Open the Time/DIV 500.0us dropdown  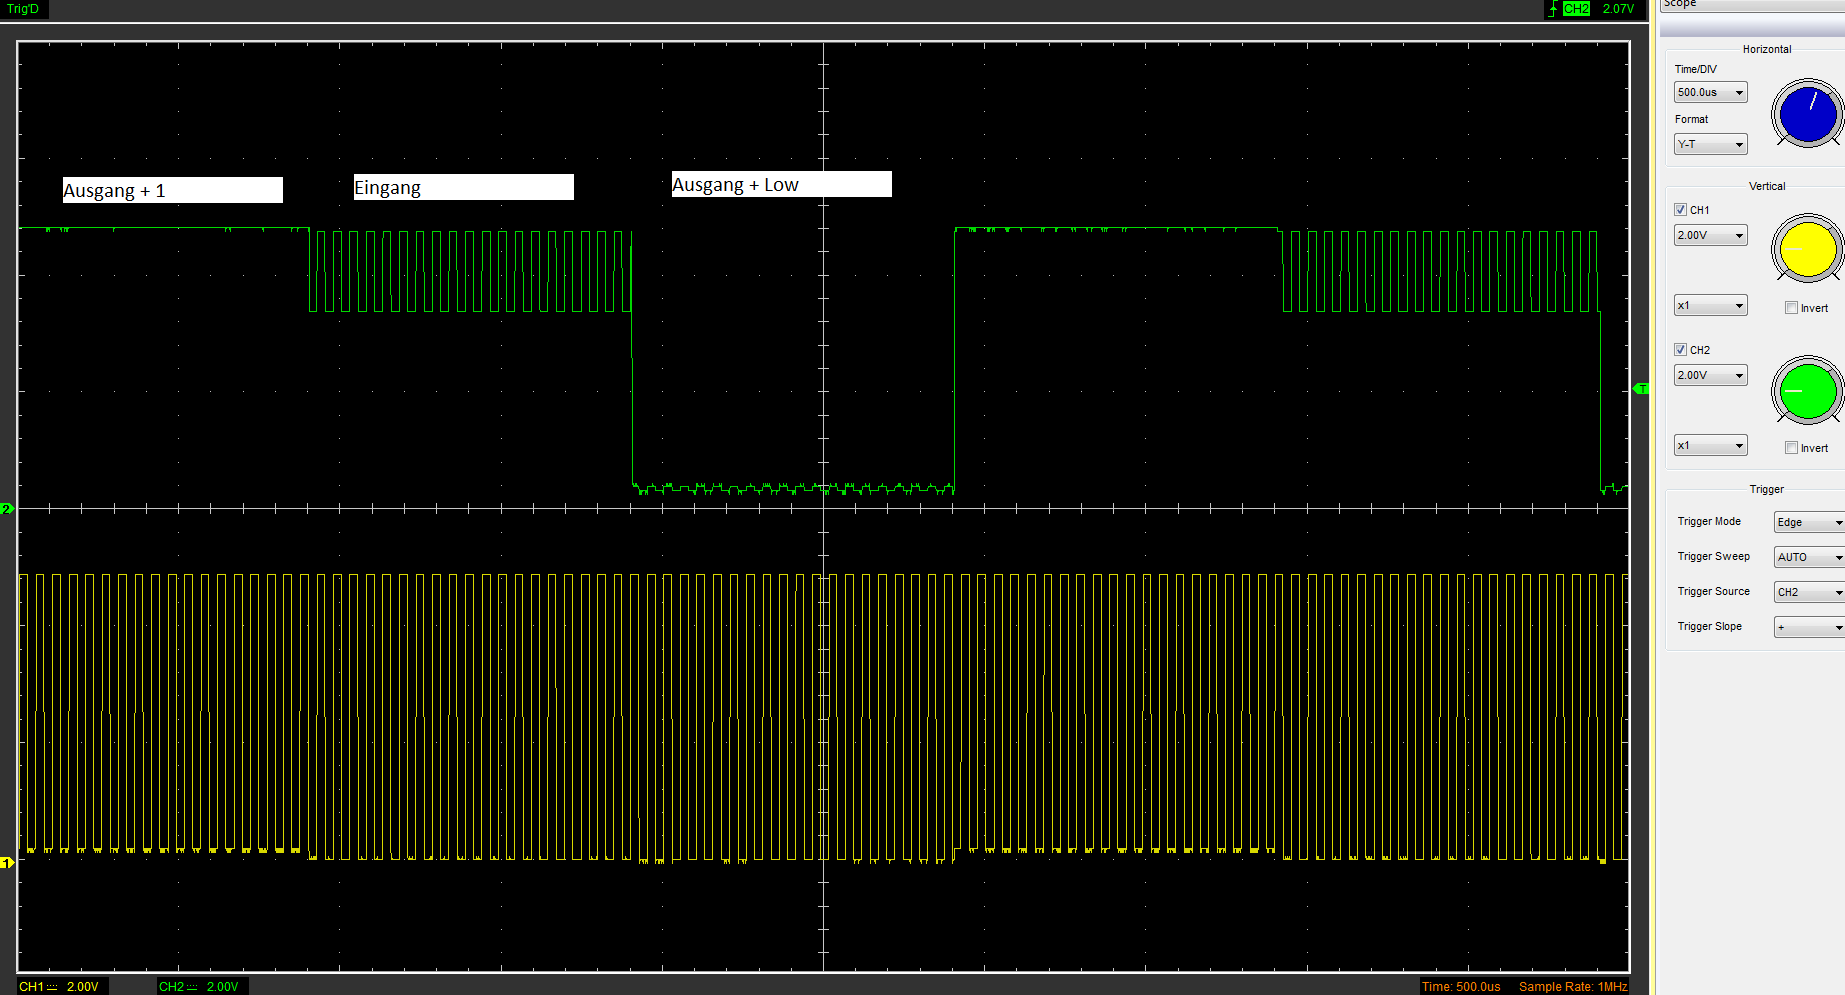(x=1711, y=92)
